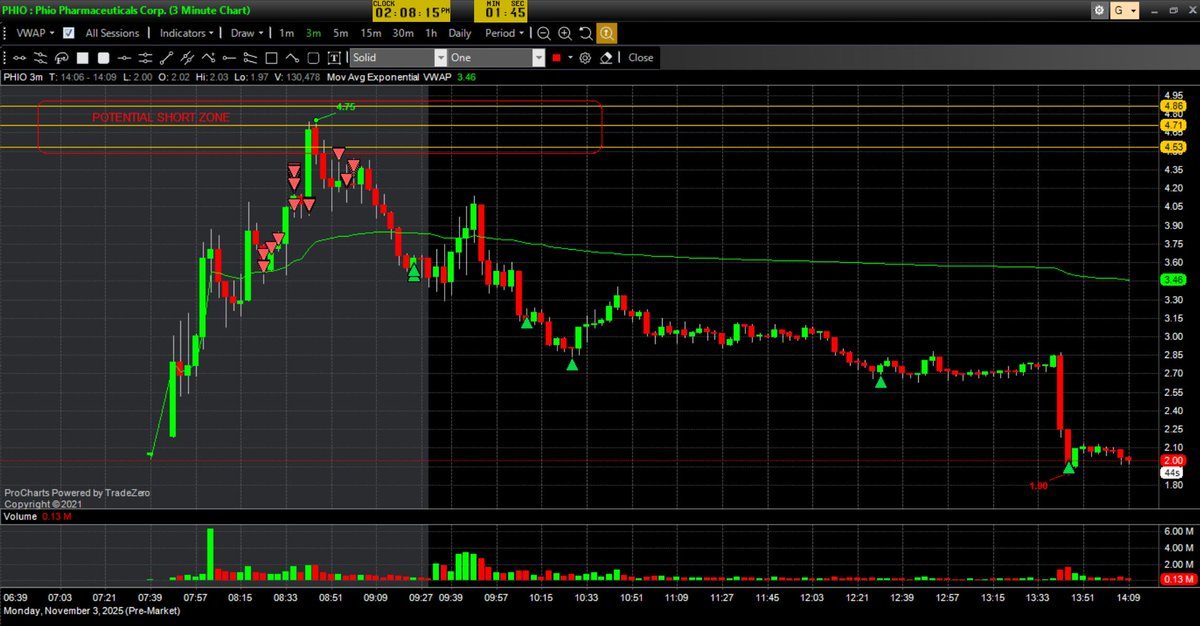The width and height of the screenshot is (1200, 626).
Task: Click the eraser tool to remove drawings
Action: [x=606, y=58]
